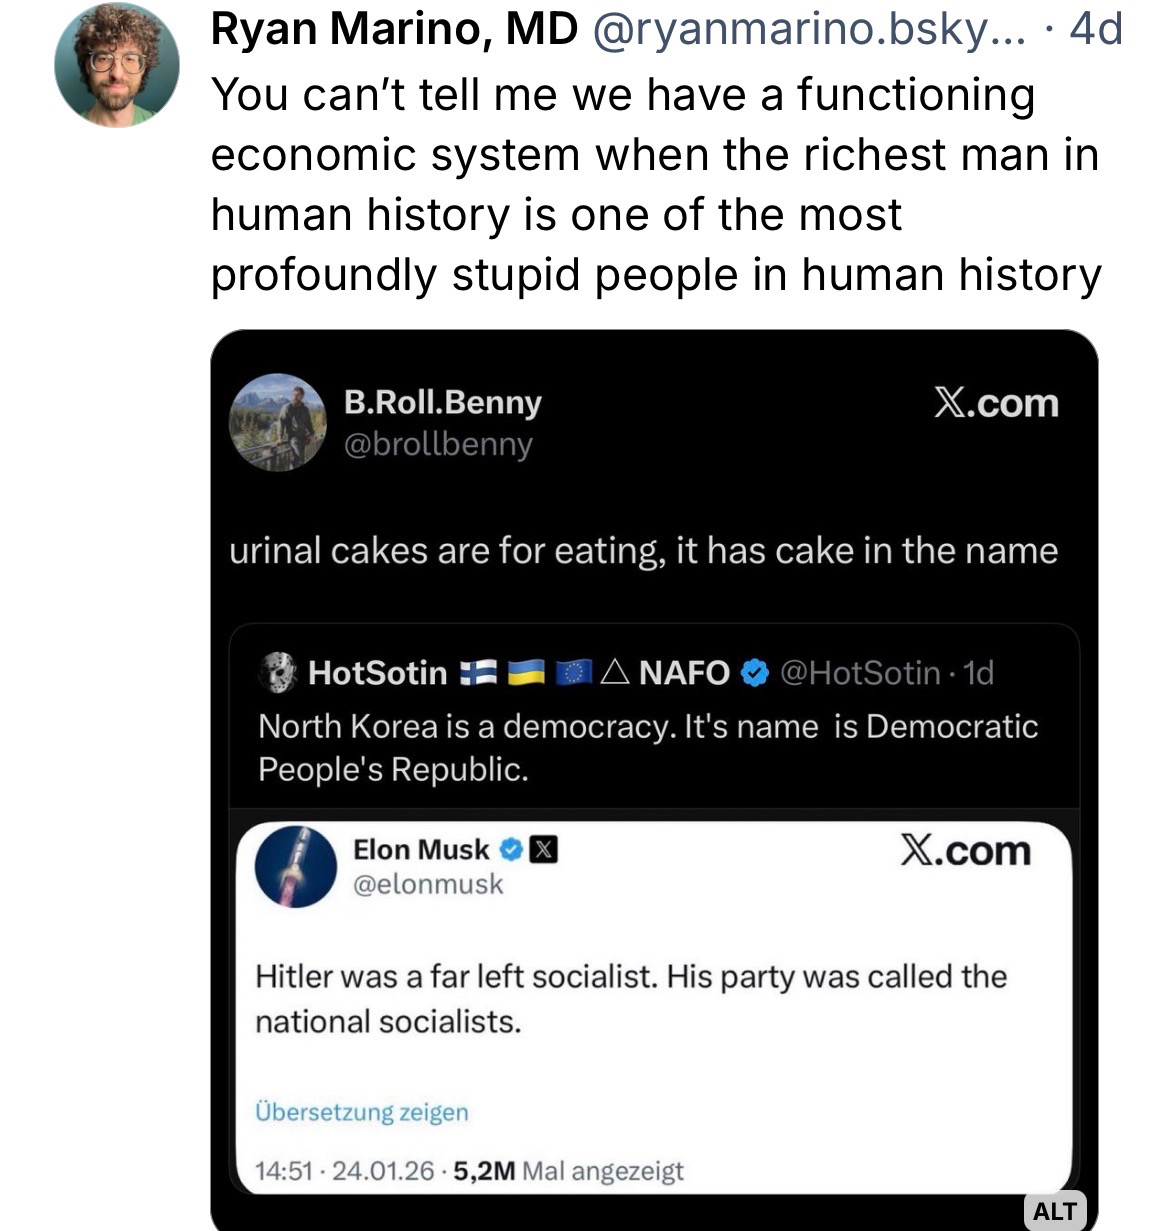Click the X.com logo in Musk's post

coord(965,851)
